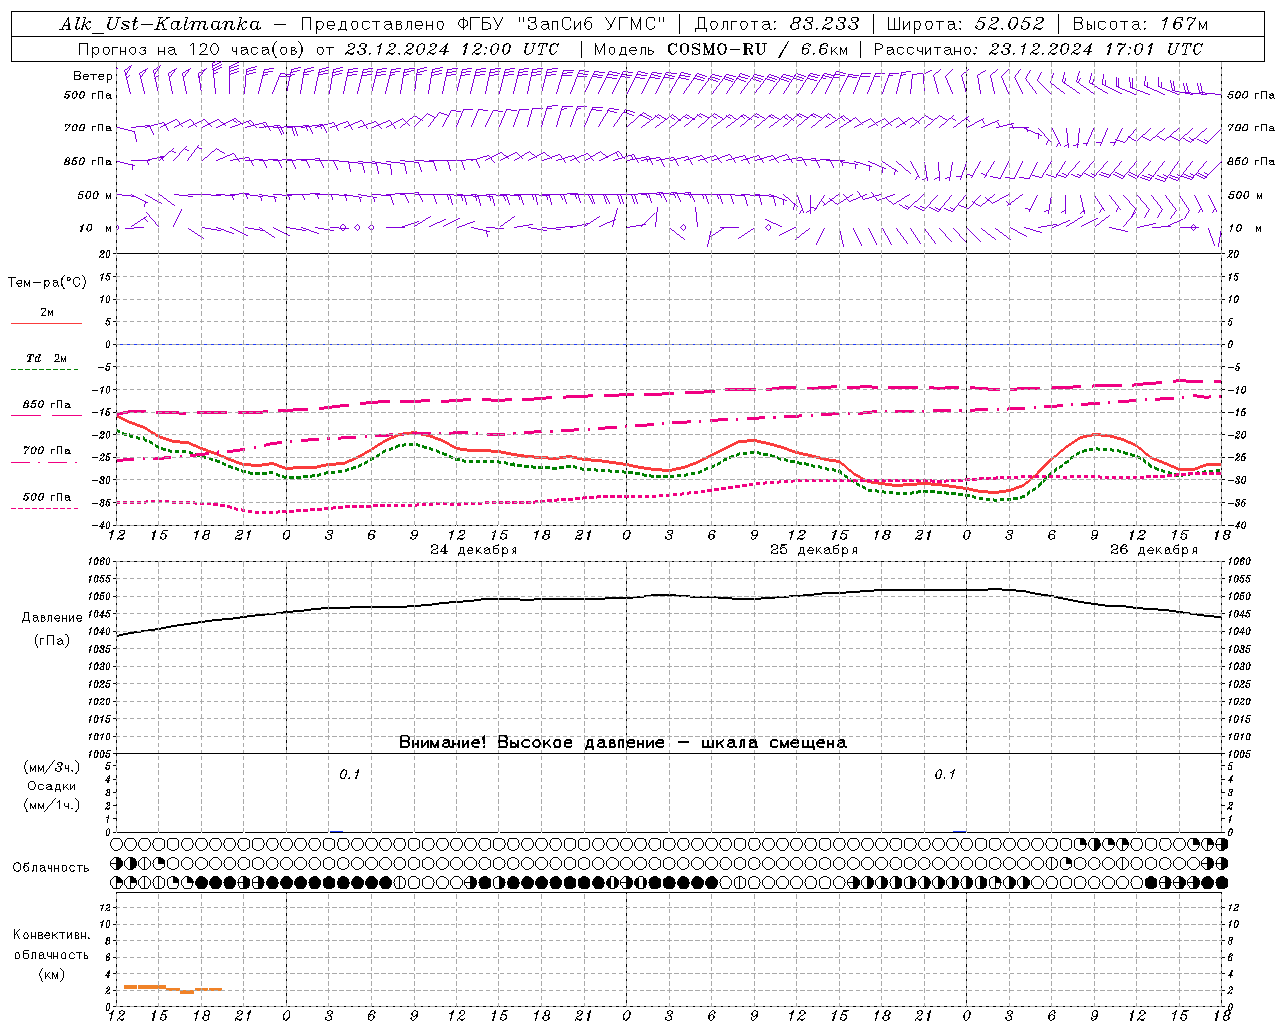Viewport: 1280px width, 1024px height.
Task: Click the 'Конвективн.' convective cloud label
Action: coord(52,935)
